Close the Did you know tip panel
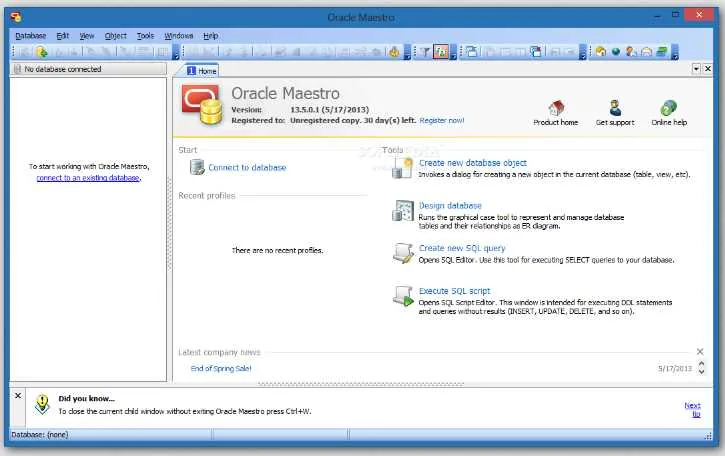This screenshot has width=725, height=456. pos(18,395)
